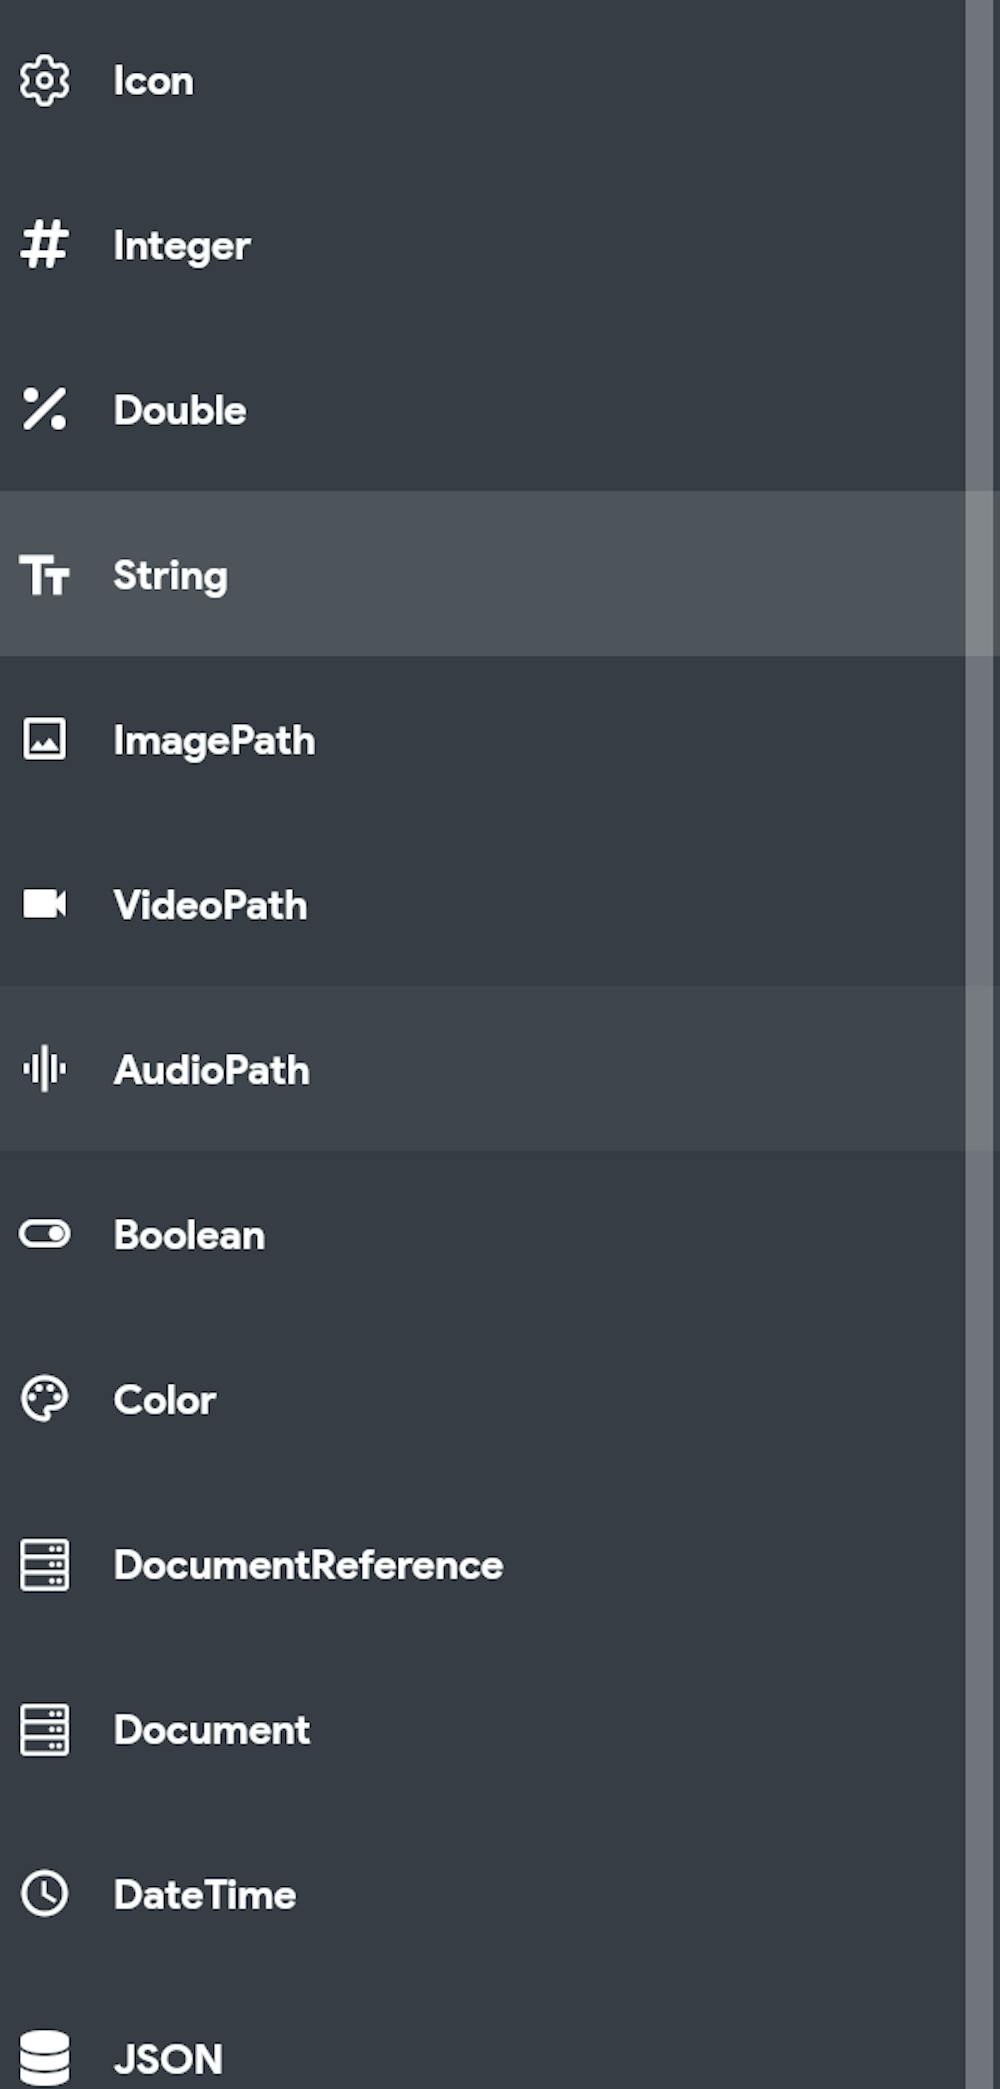Click the picture icon for ImagePath
The height and width of the screenshot is (2089, 1000).
pos(45,740)
